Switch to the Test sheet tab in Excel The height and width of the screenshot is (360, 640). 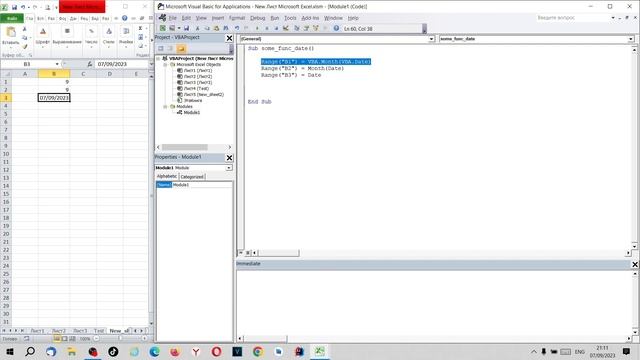pos(99,331)
